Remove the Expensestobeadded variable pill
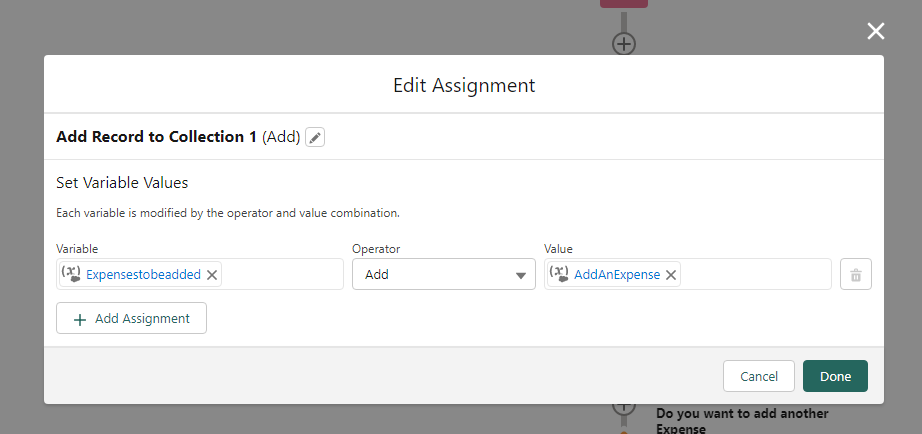This screenshot has height=434, width=922. [x=213, y=275]
